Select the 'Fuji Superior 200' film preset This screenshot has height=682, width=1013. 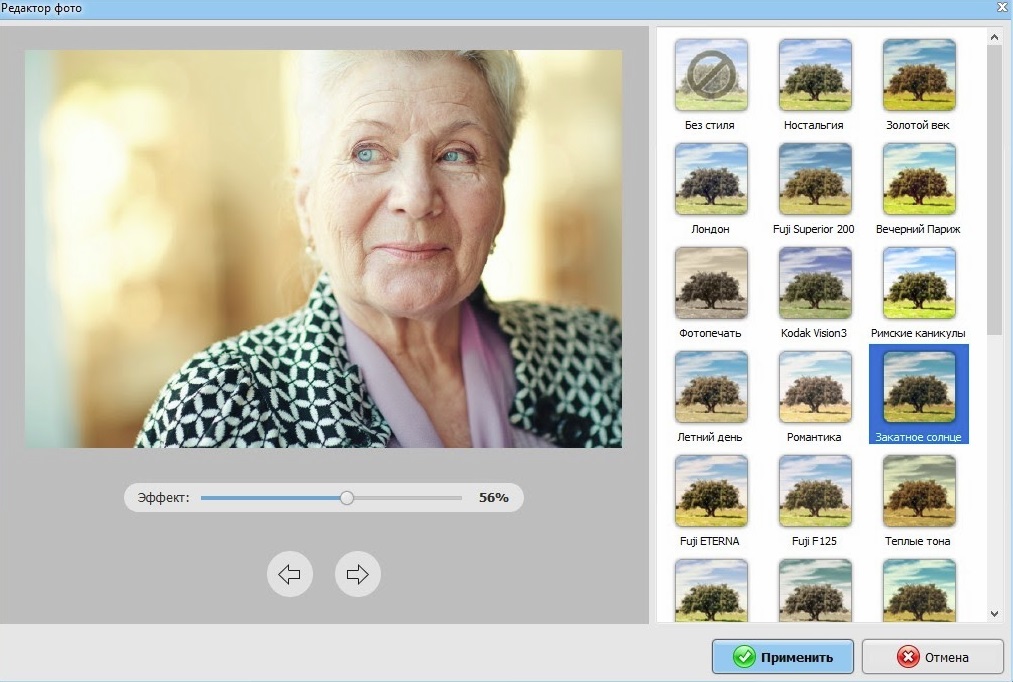[x=815, y=179]
